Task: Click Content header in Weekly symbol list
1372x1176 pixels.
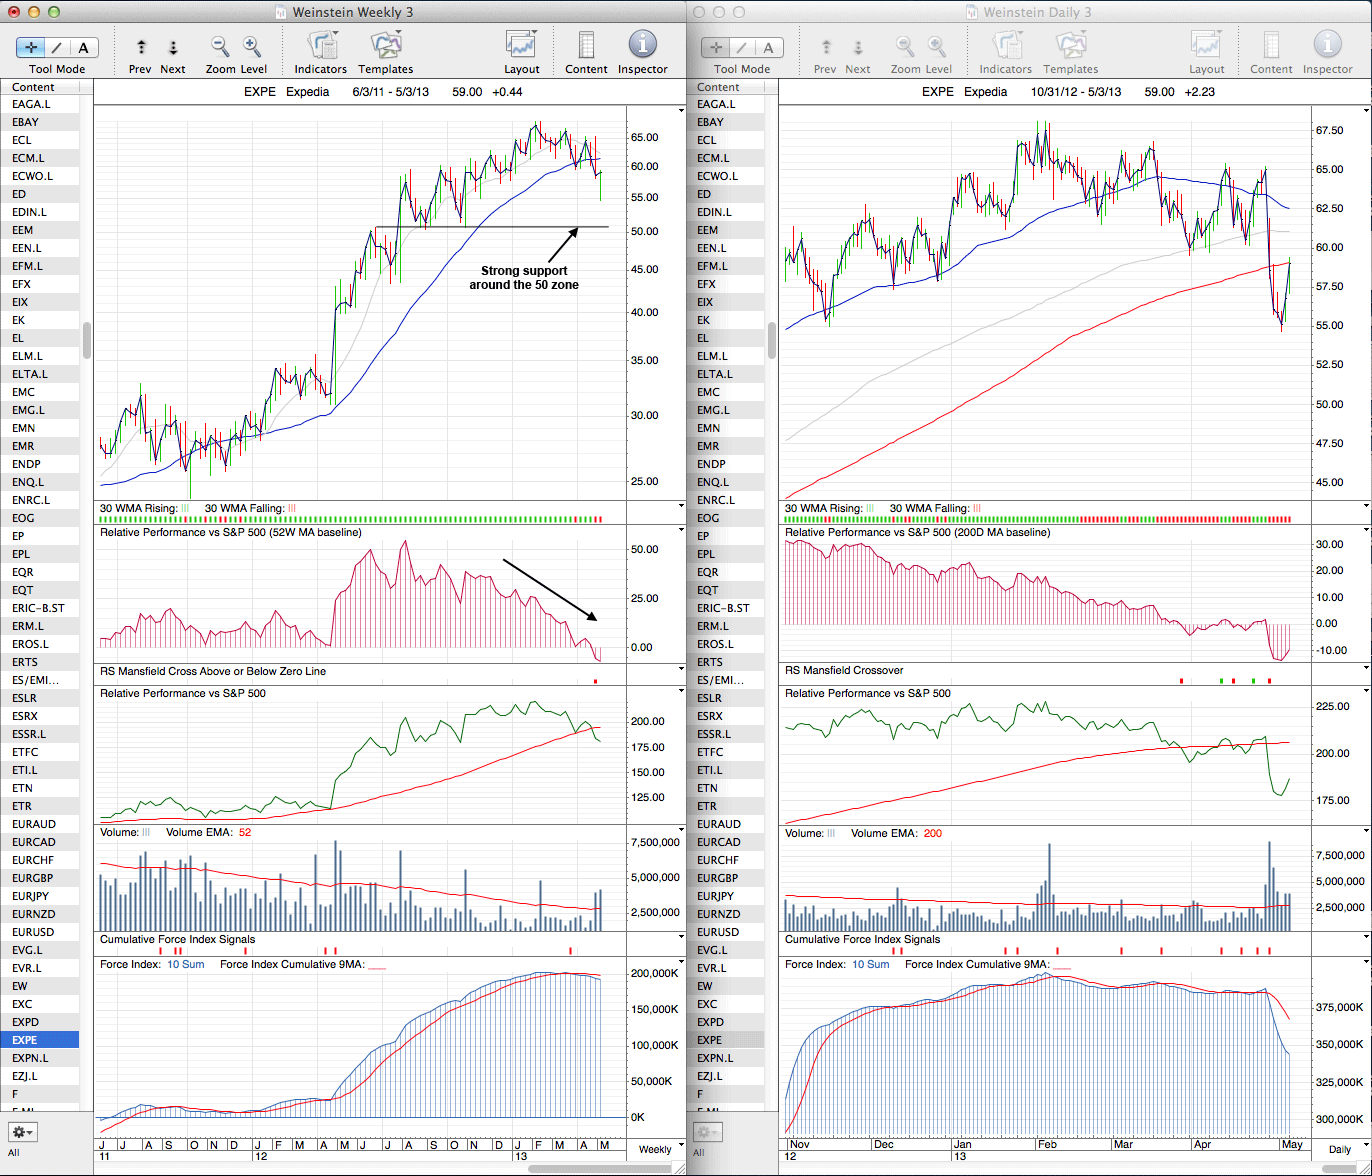Action: (x=40, y=87)
